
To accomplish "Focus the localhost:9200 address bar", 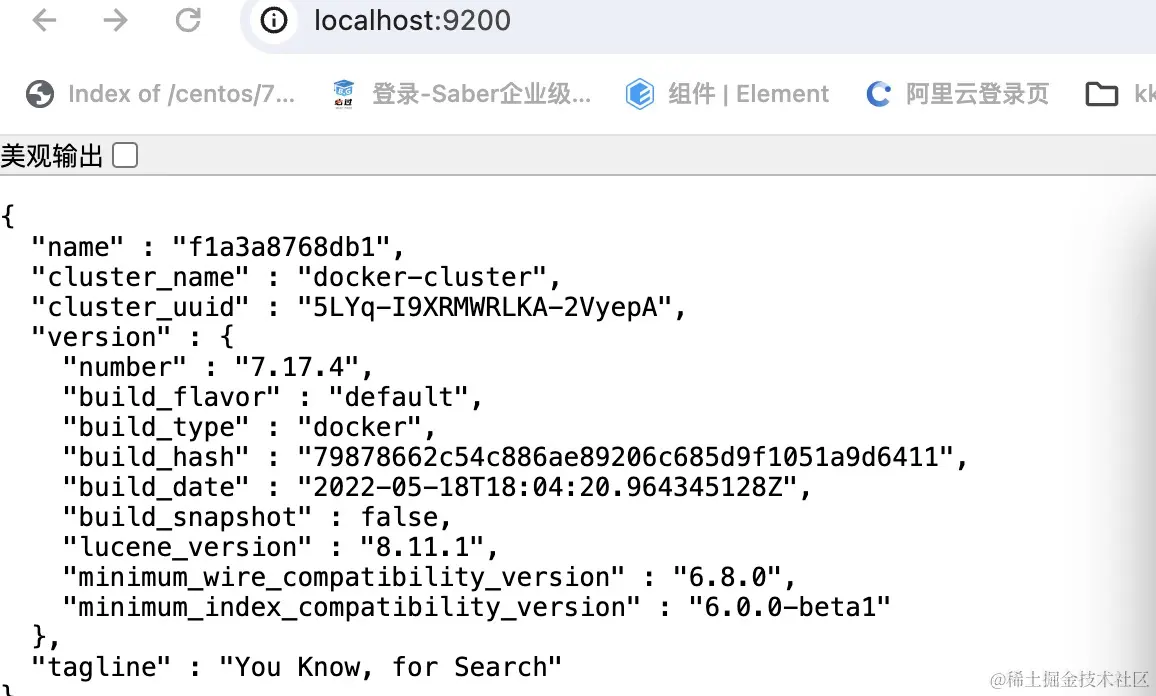I will [x=600, y=20].
